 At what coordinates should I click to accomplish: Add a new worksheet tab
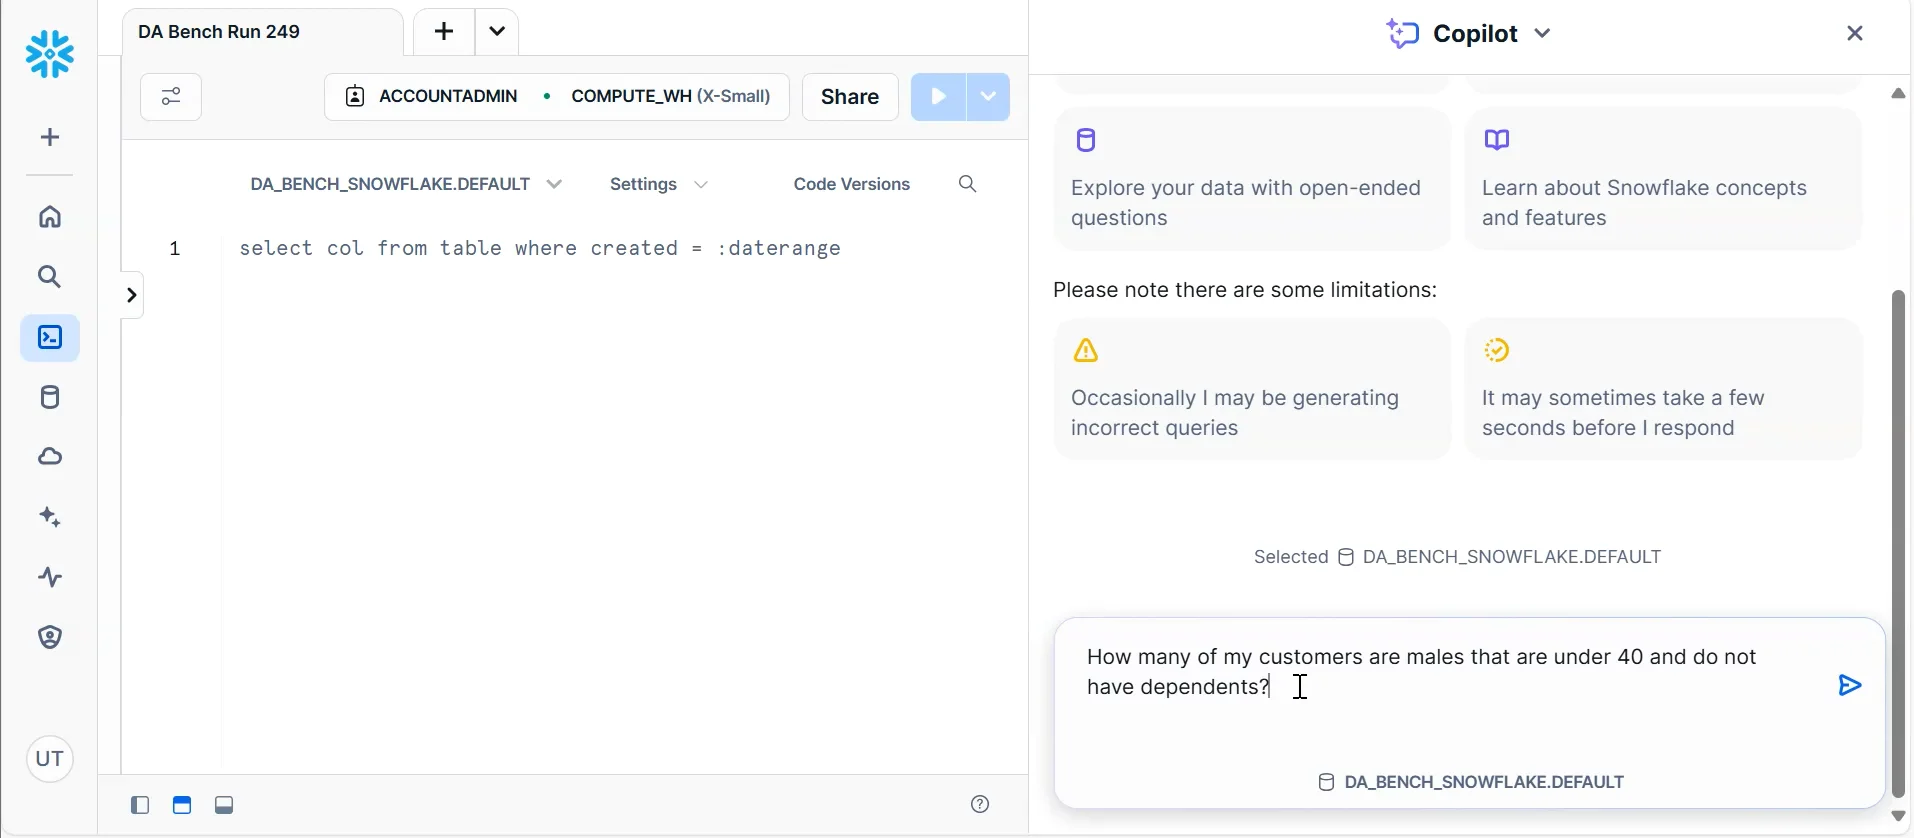[x=444, y=32]
